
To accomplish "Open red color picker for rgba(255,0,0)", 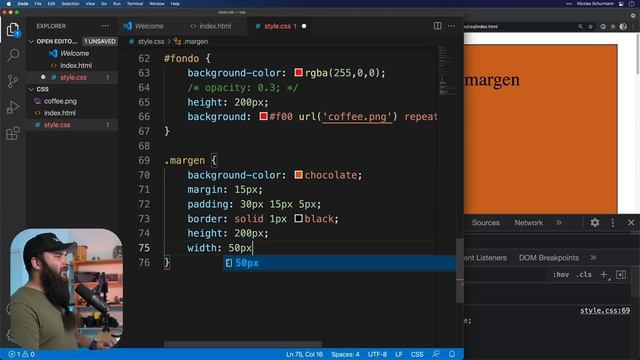I will (298, 73).
